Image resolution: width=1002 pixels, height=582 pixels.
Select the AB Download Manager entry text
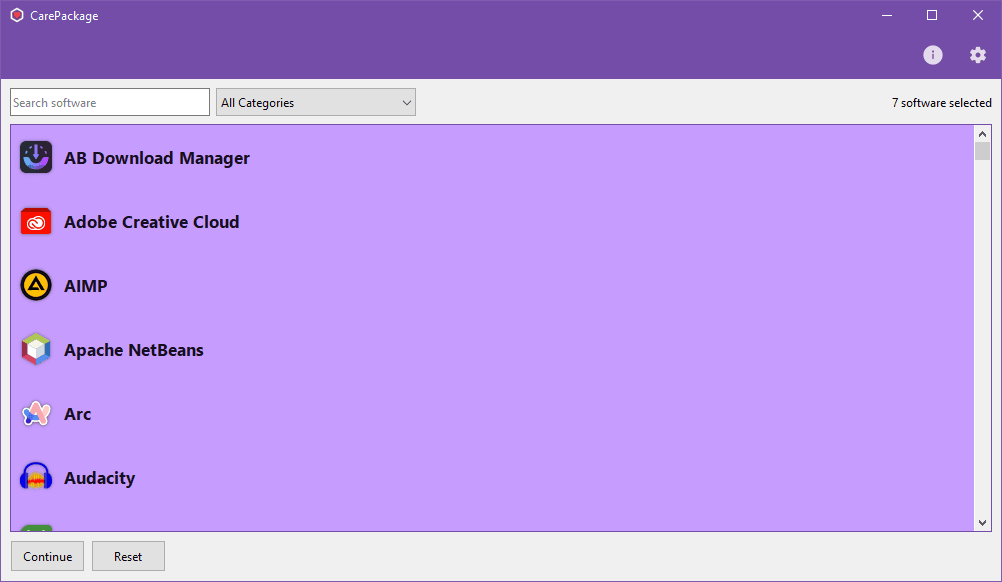[x=157, y=158]
